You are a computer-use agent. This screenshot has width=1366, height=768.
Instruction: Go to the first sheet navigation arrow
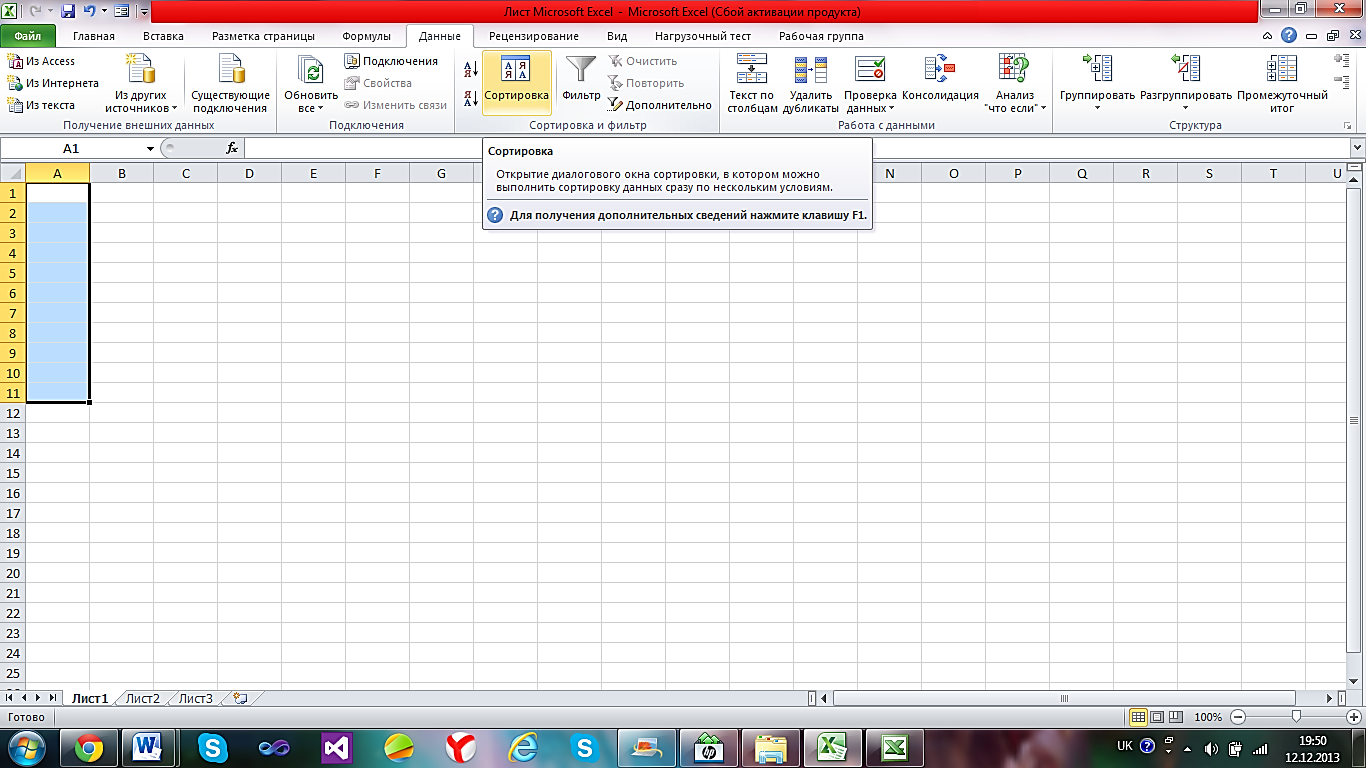tap(11, 698)
